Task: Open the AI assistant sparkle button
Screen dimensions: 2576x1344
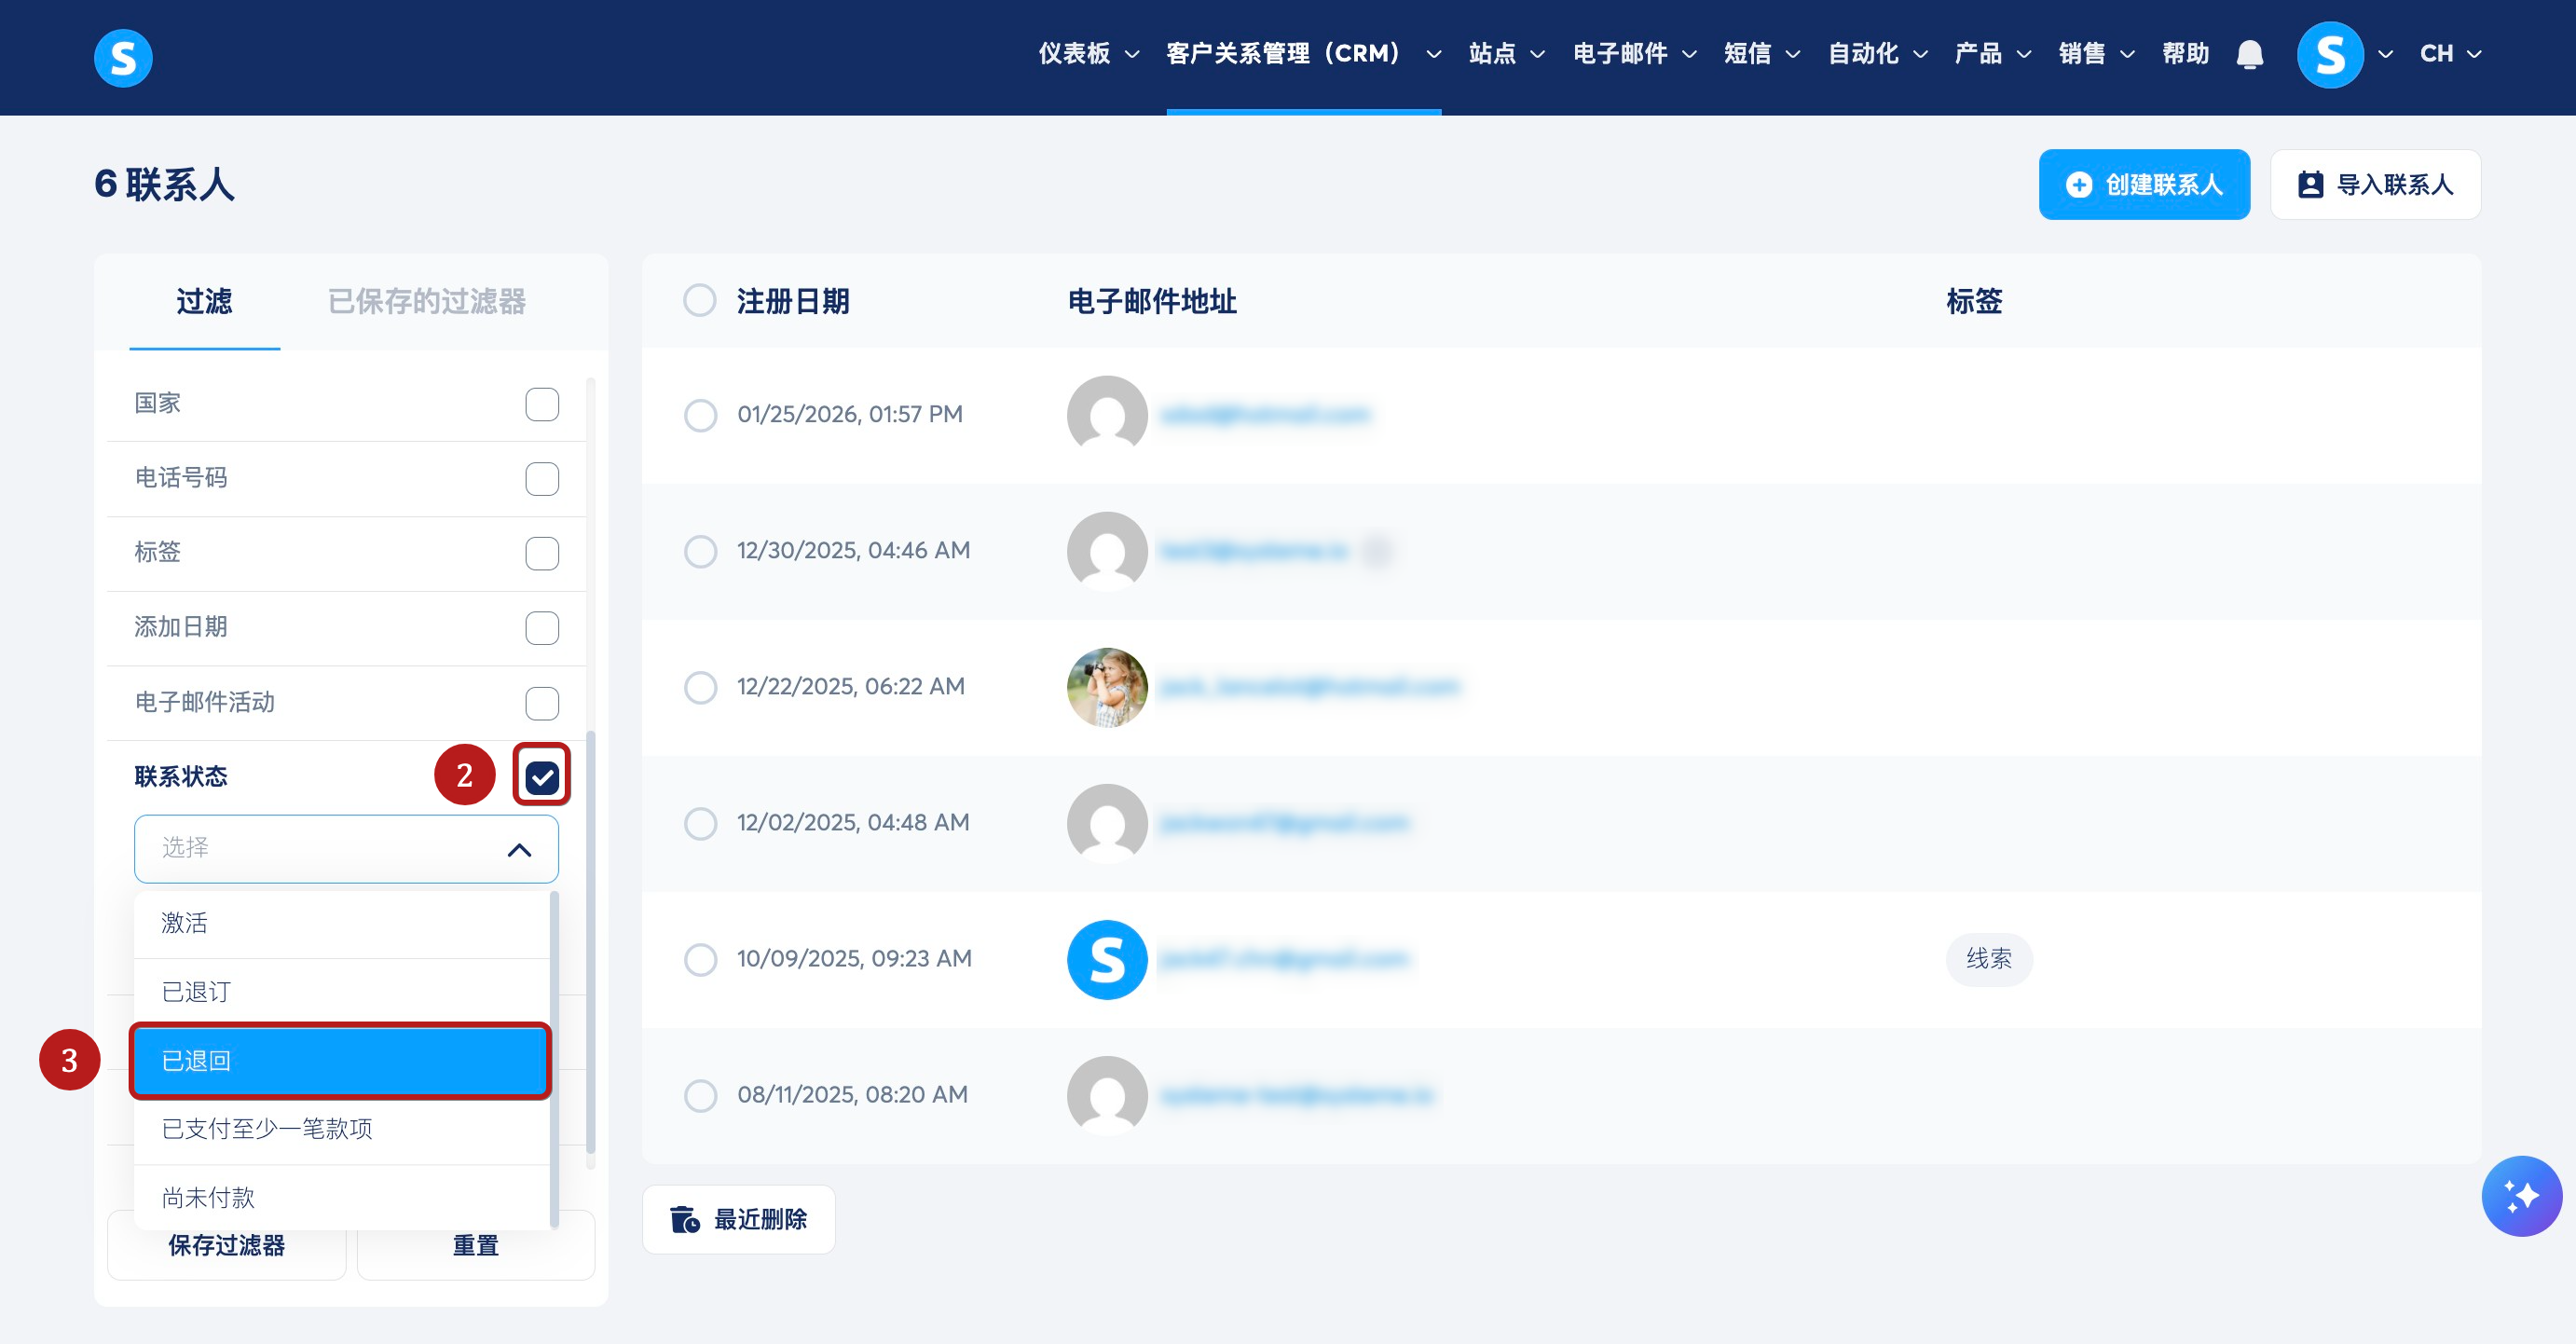Action: (2520, 1195)
